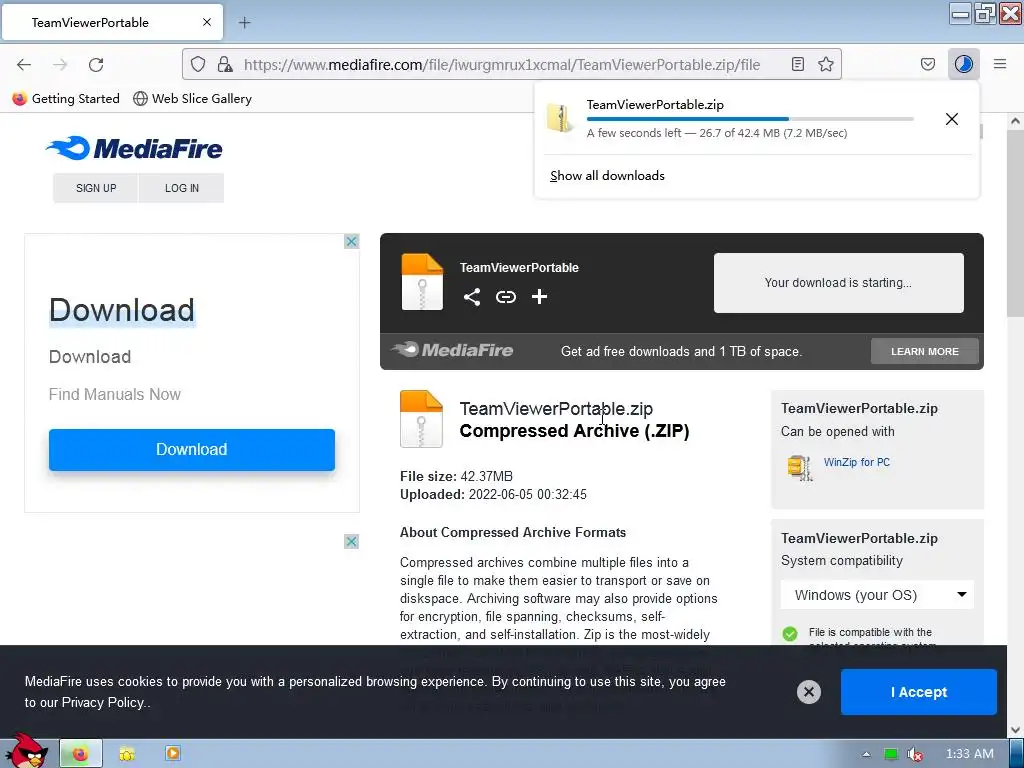Viewport: 1024px width, 768px height.
Task: Click the TeamViewerPortable.zip file title
Action: [556, 409]
